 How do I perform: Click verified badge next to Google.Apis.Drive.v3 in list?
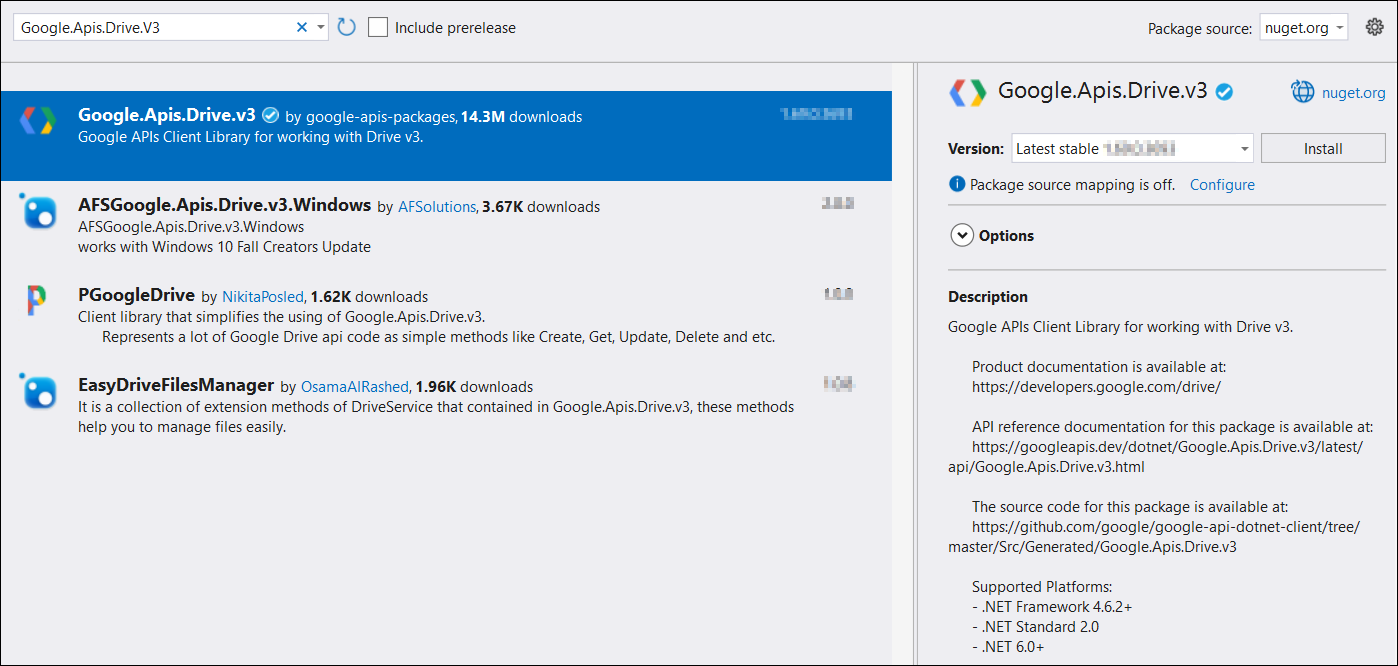tap(270, 116)
